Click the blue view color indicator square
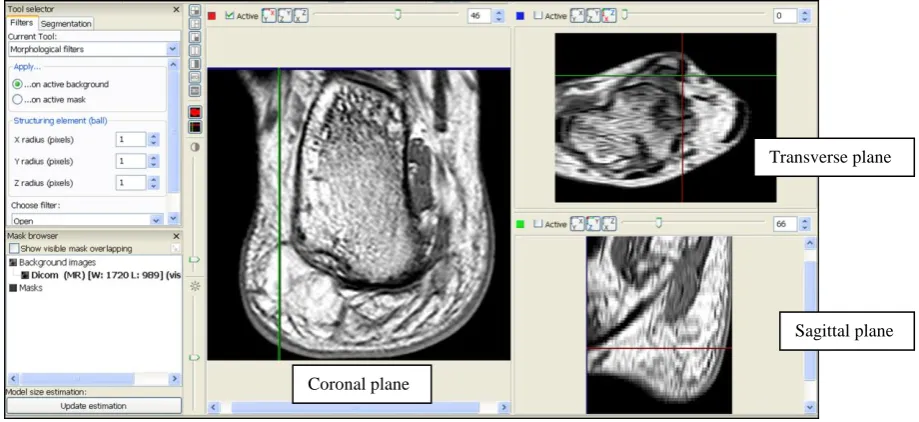The width and height of the screenshot is (919, 422). pyautogui.click(x=520, y=16)
